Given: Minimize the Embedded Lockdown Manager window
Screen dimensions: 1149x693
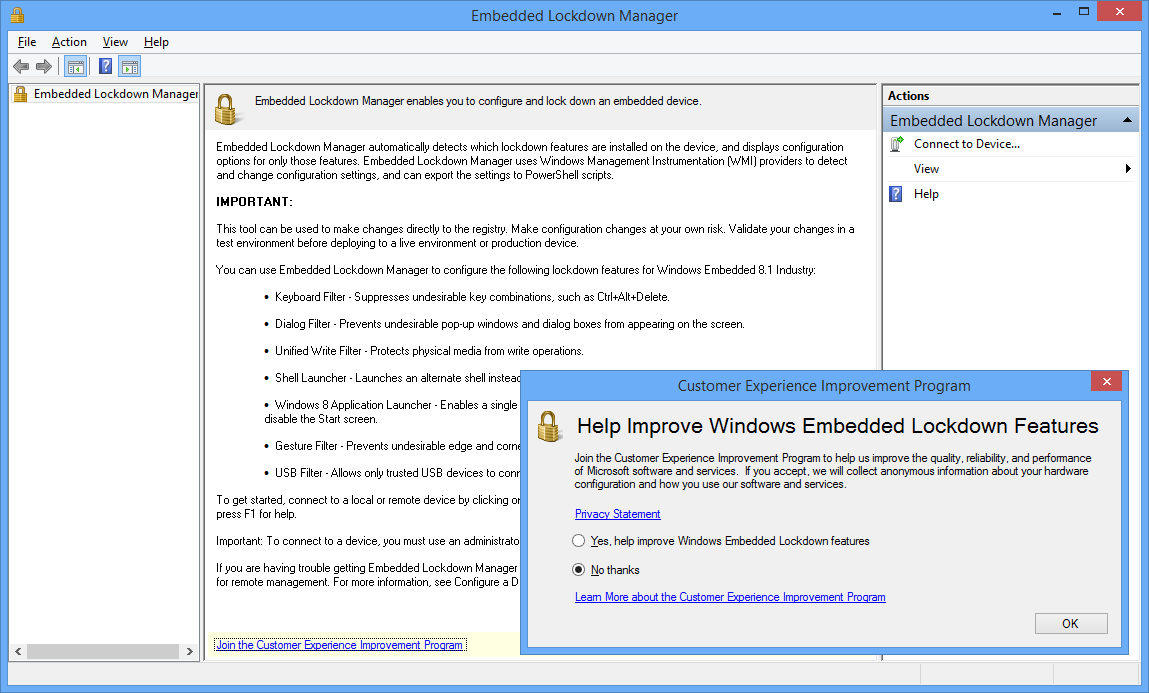Looking at the screenshot, I should point(1057,12).
